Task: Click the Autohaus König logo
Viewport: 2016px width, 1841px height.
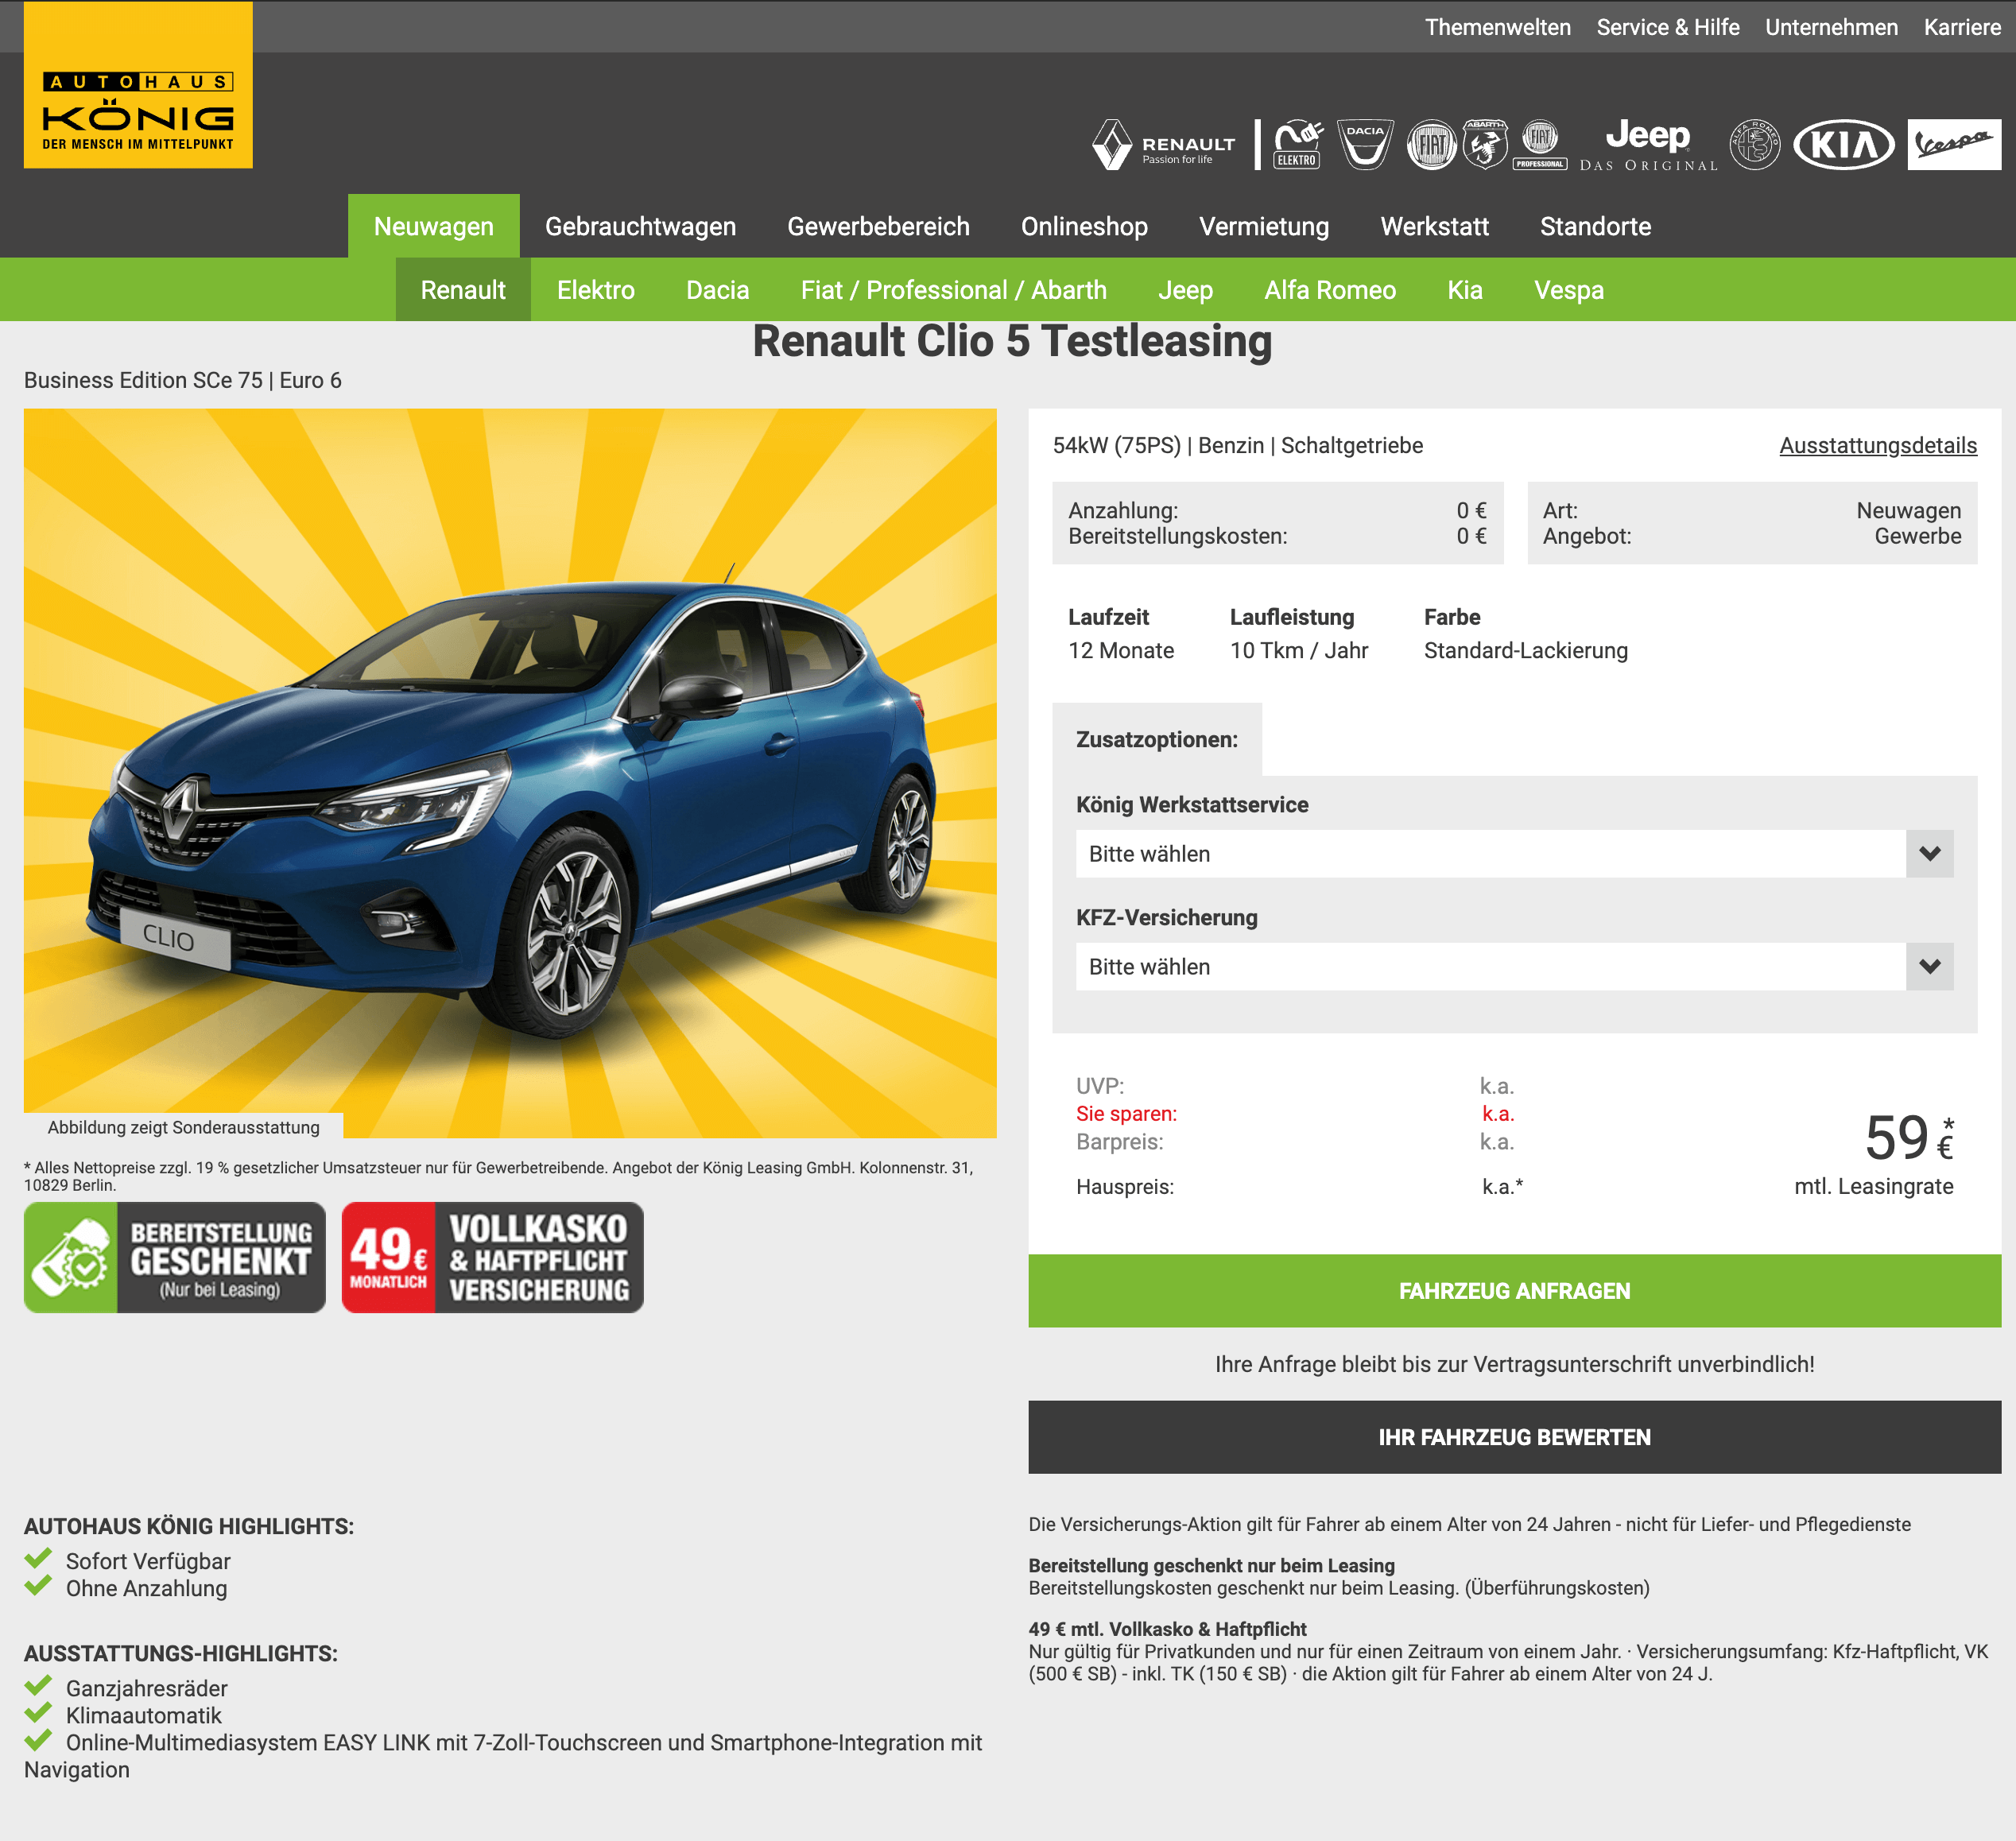Action: (138, 85)
